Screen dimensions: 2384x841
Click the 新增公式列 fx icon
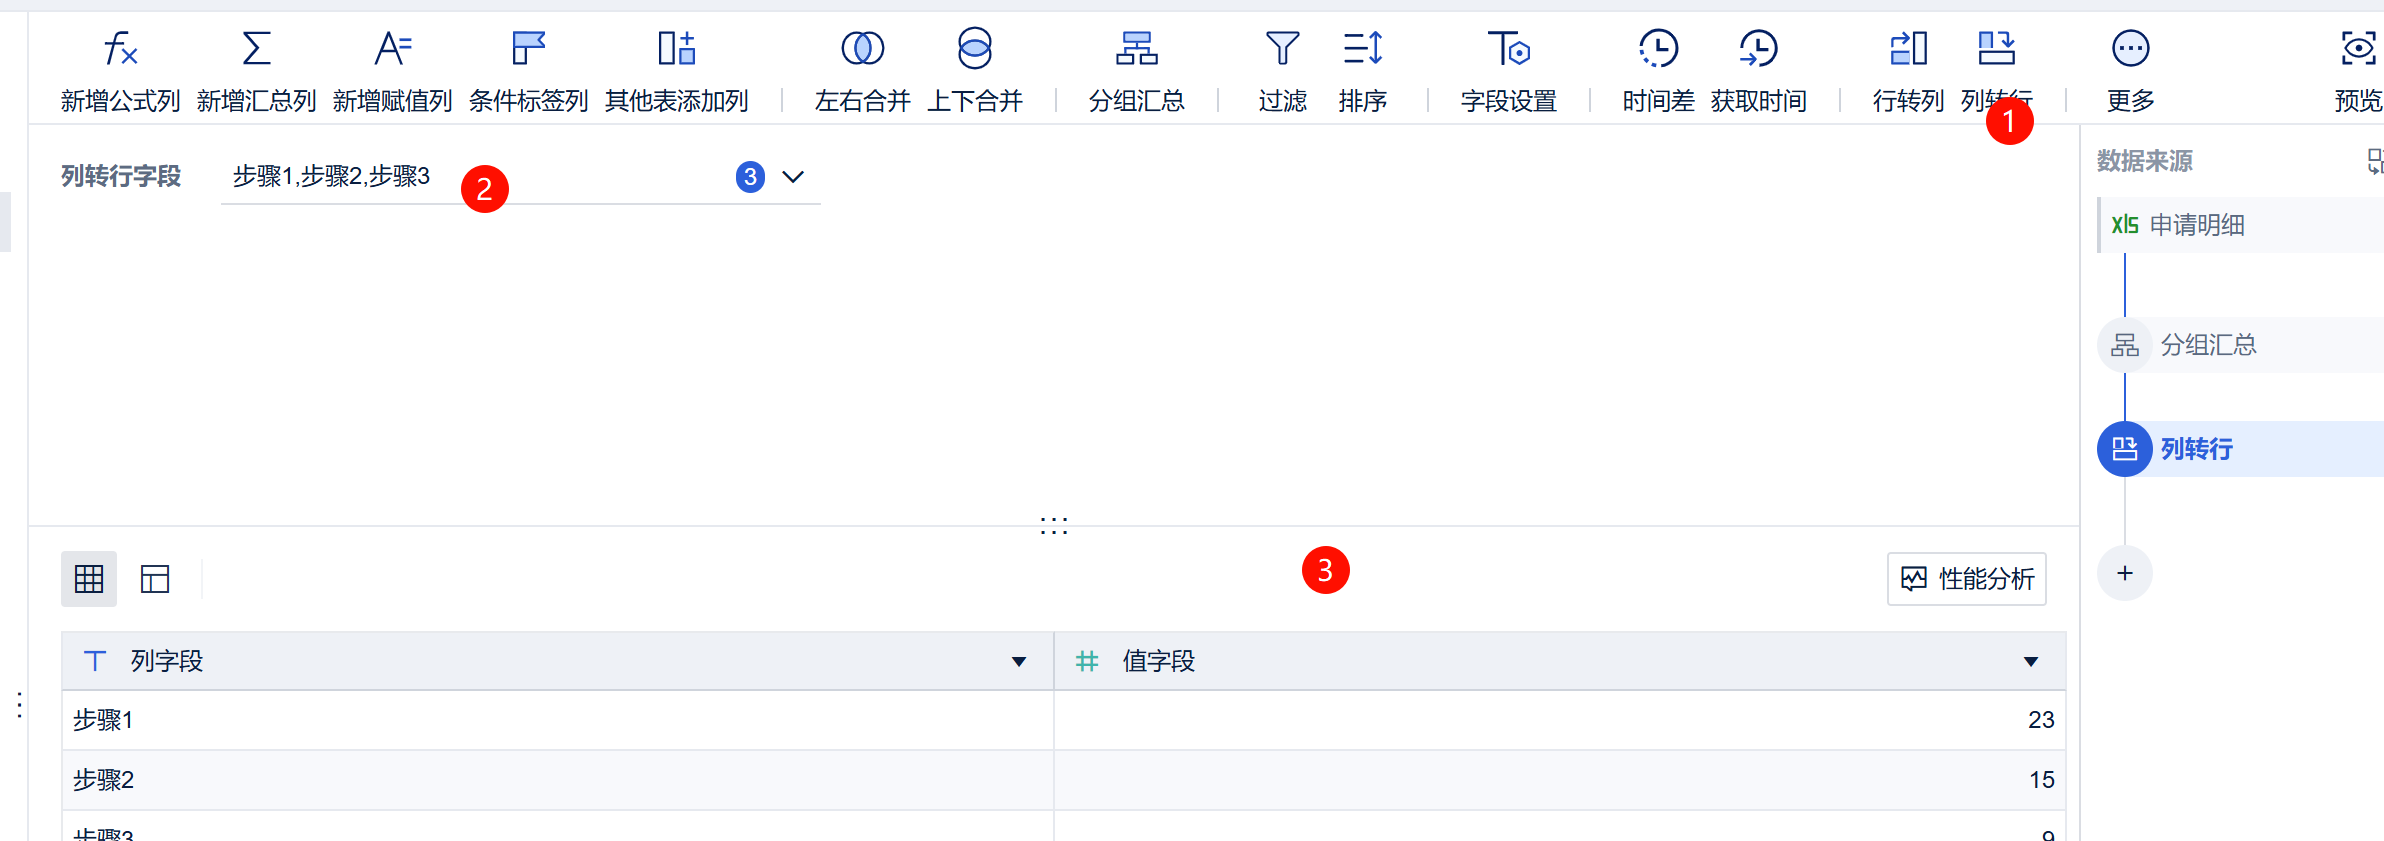click(120, 48)
